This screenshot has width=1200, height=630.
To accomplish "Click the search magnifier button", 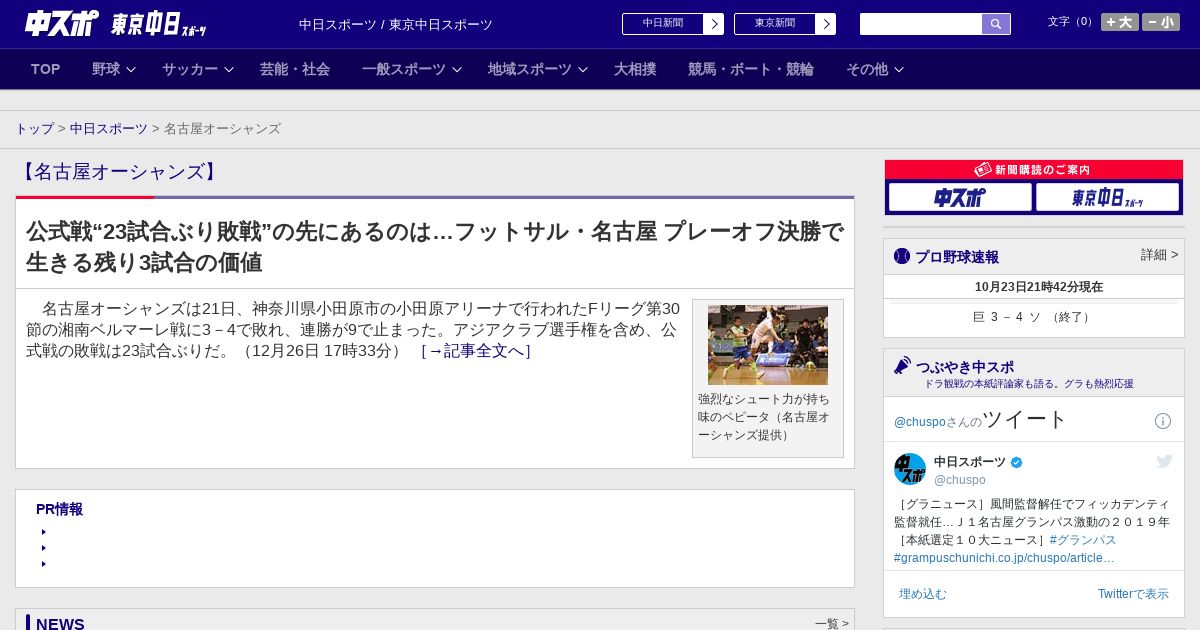I will (996, 24).
